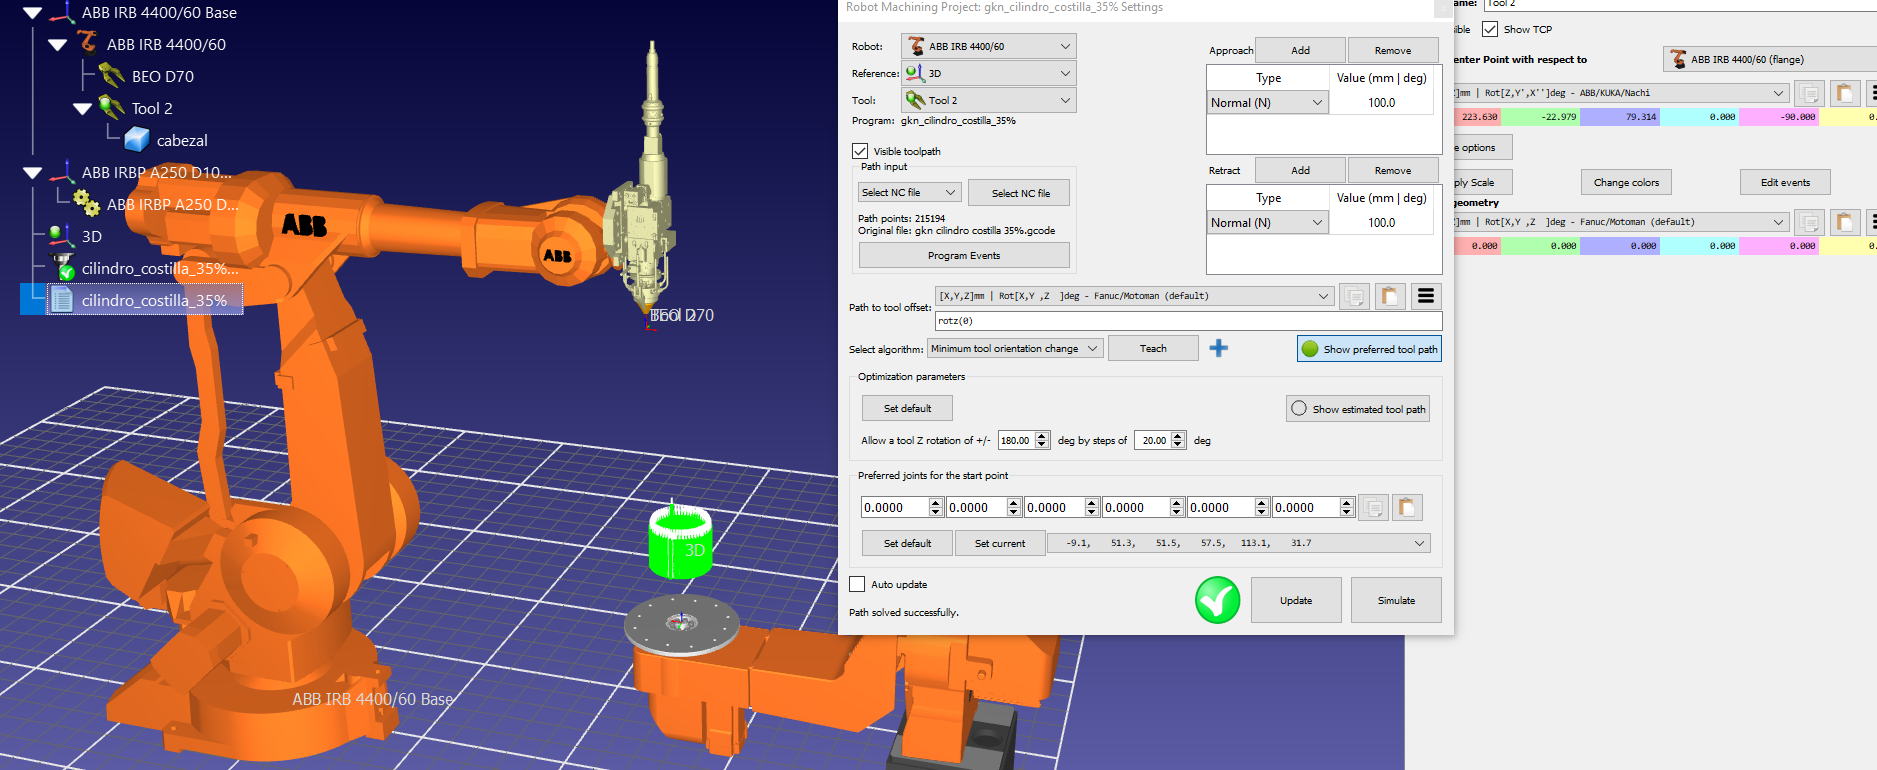Viewport: 1877px width, 770px height.
Task: Click the Program Events button
Action: click(x=963, y=256)
